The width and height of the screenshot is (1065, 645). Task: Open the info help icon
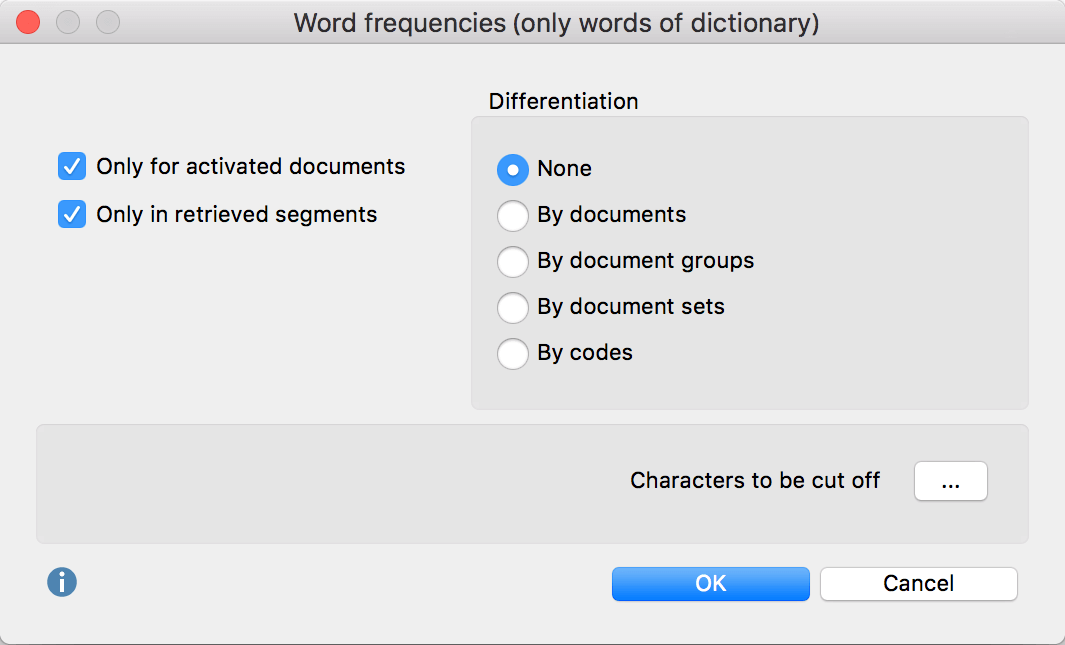62,582
